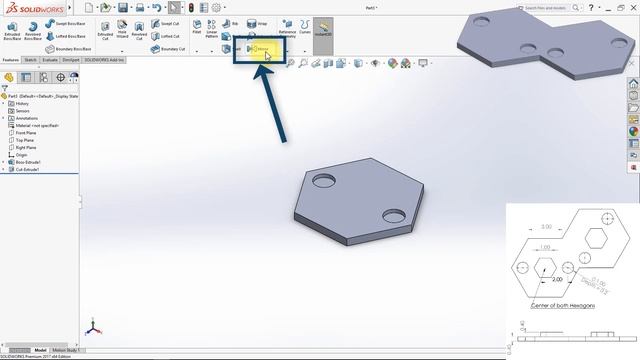Choose the Wrap feature
The height and width of the screenshot is (360, 640).
point(257,24)
